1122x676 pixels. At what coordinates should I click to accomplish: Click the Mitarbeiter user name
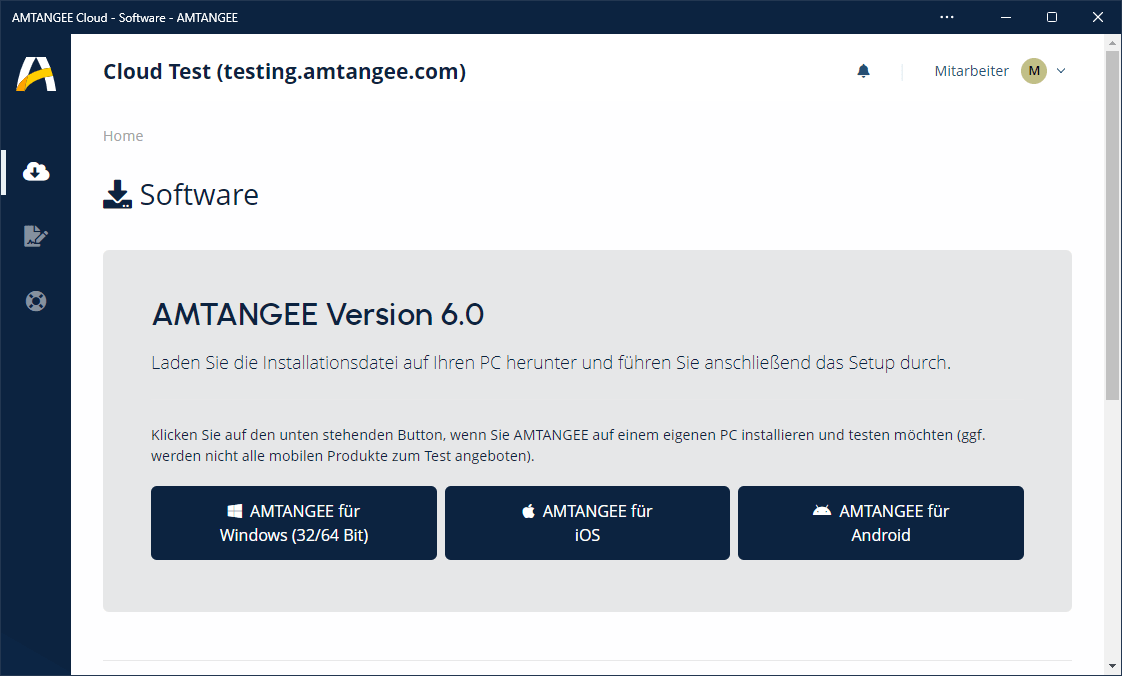click(x=971, y=71)
